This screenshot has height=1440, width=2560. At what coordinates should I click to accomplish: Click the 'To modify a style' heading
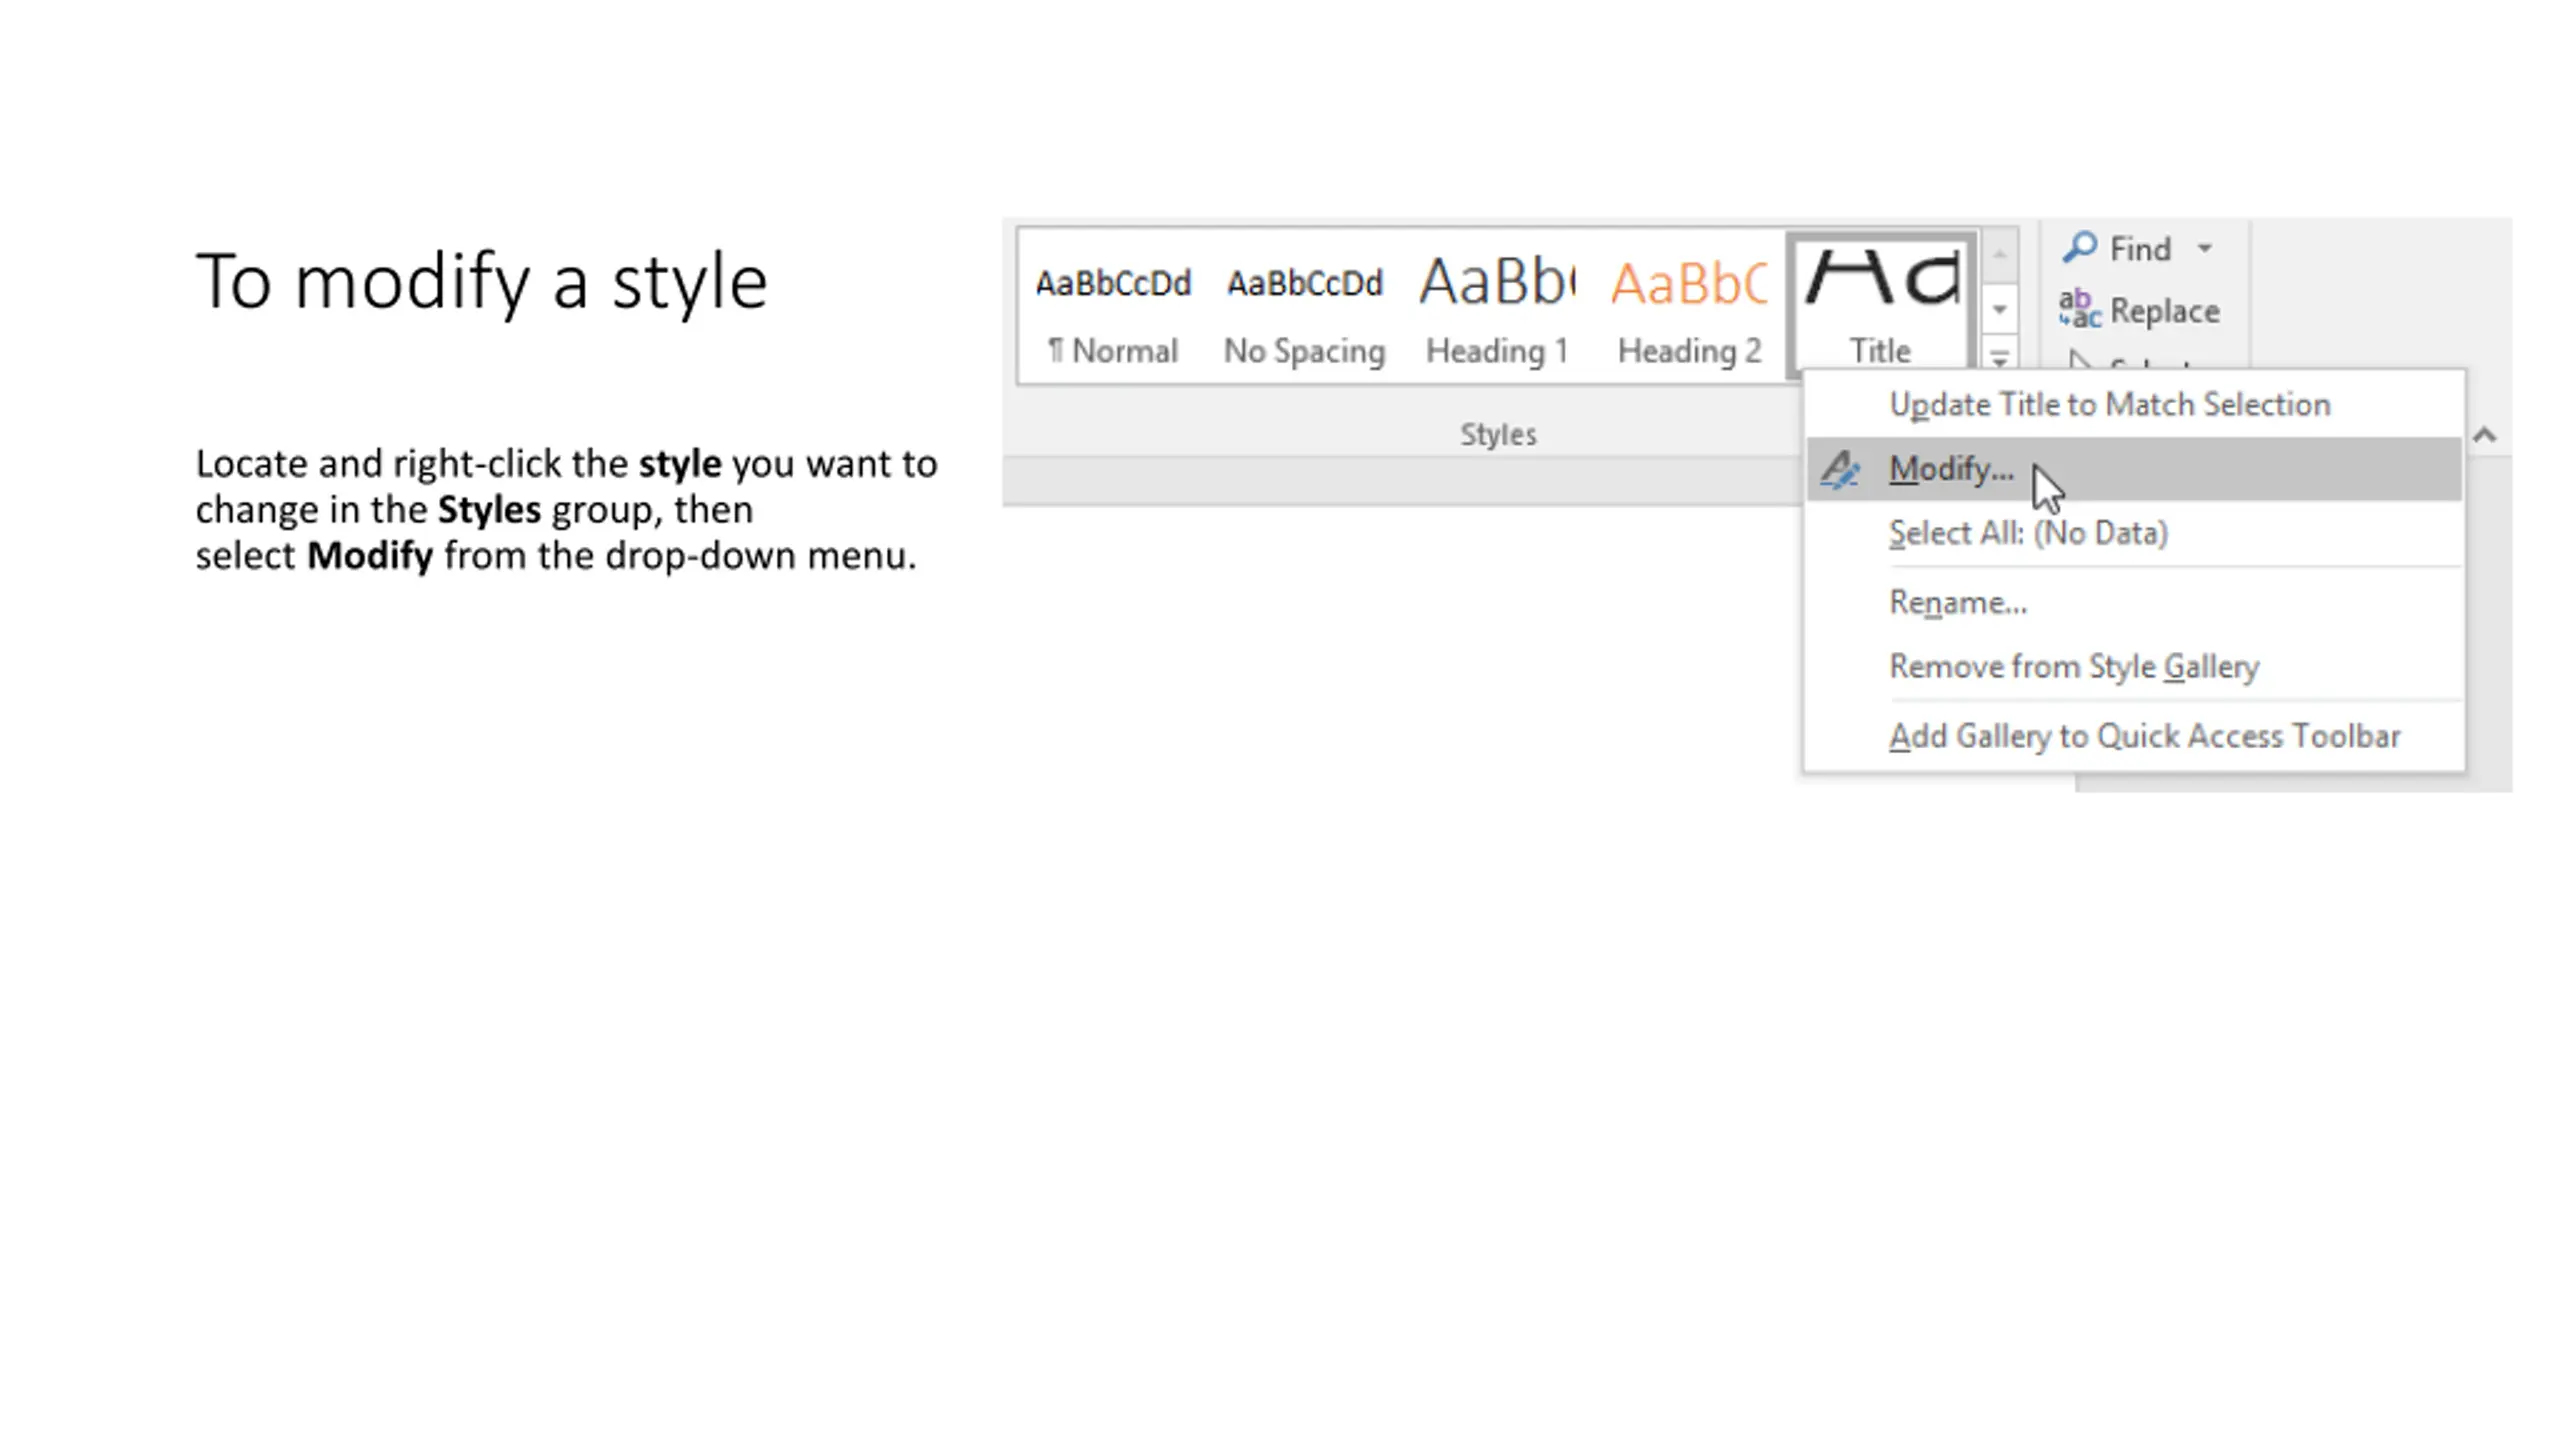tap(481, 282)
